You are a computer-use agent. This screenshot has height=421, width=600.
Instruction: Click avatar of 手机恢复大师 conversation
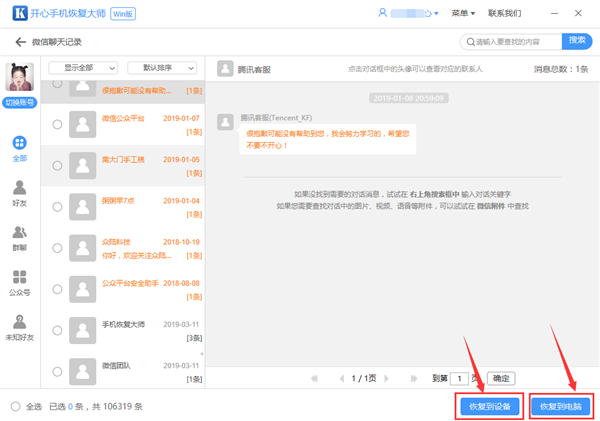pyautogui.click(x=82, y=330)
